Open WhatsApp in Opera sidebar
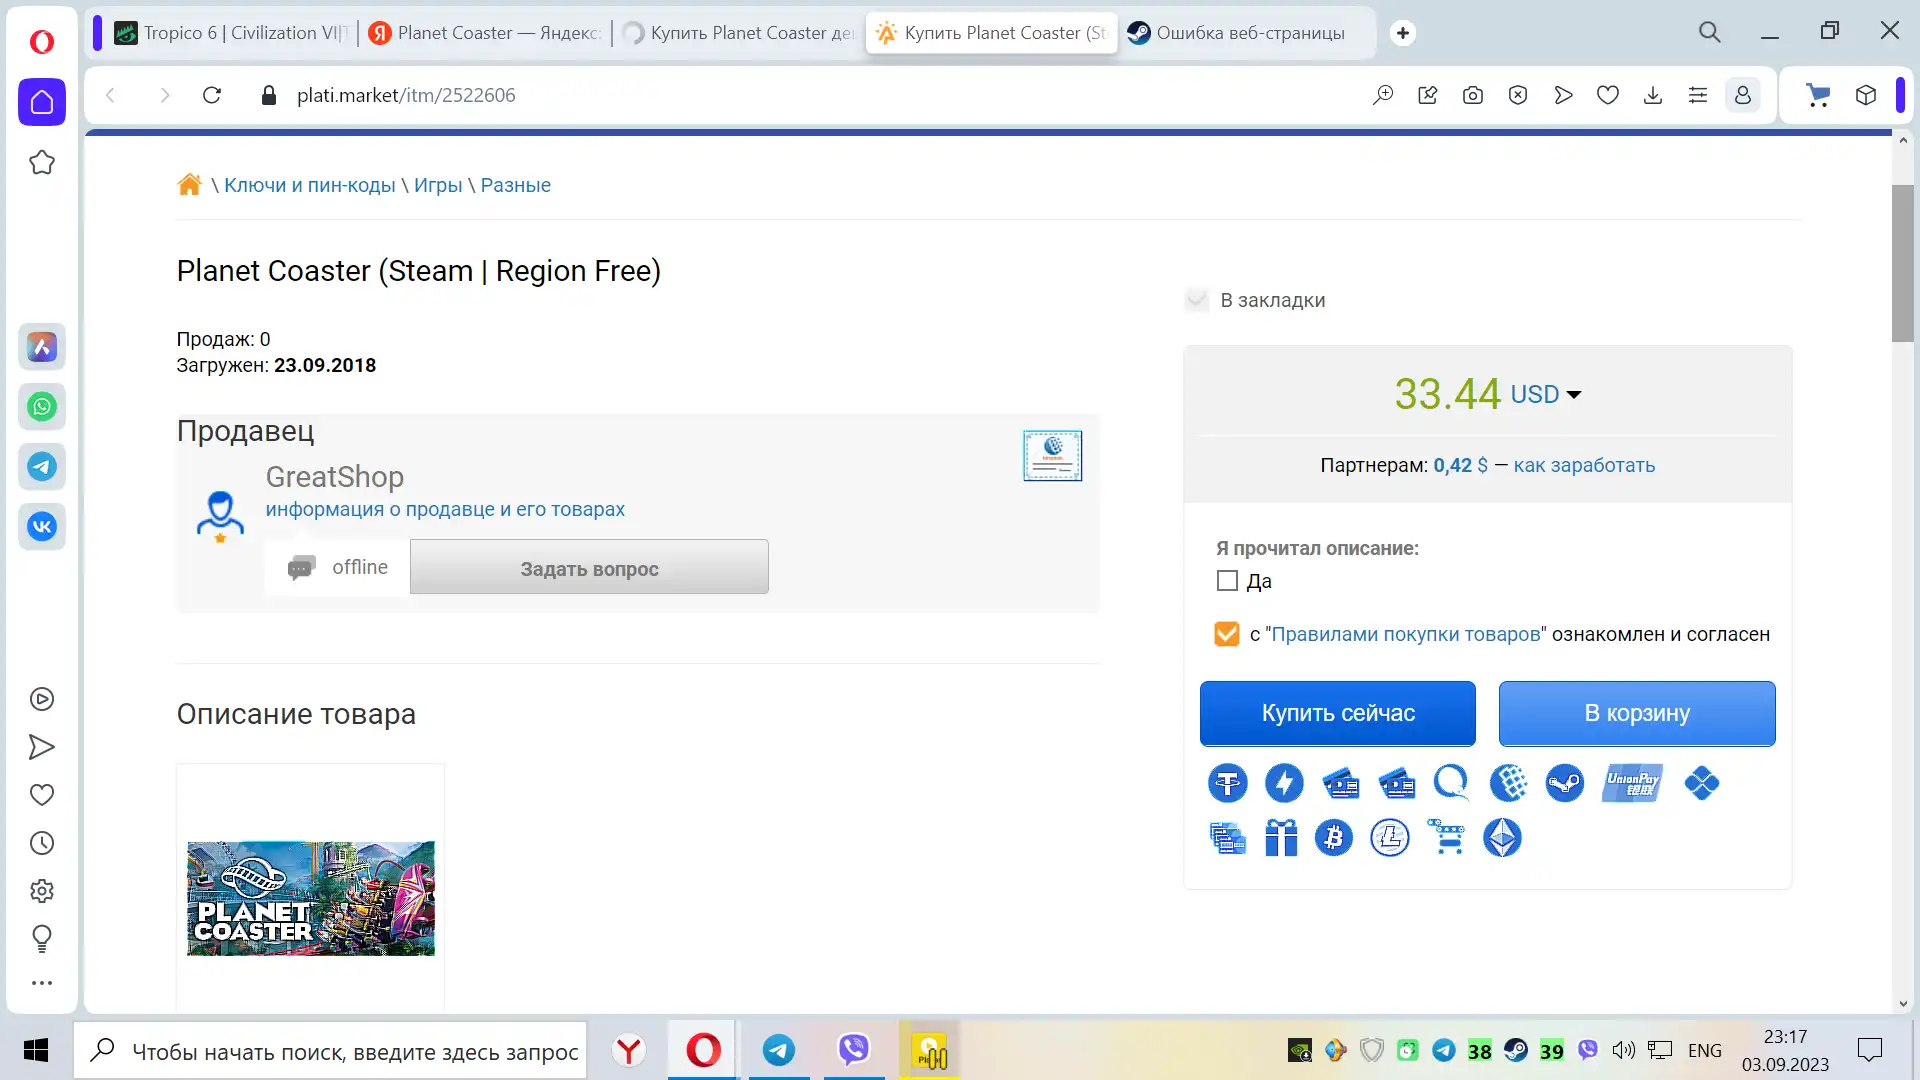Image resolution: width=1920 pixels, height=1080 pixels. click(42, 407)
